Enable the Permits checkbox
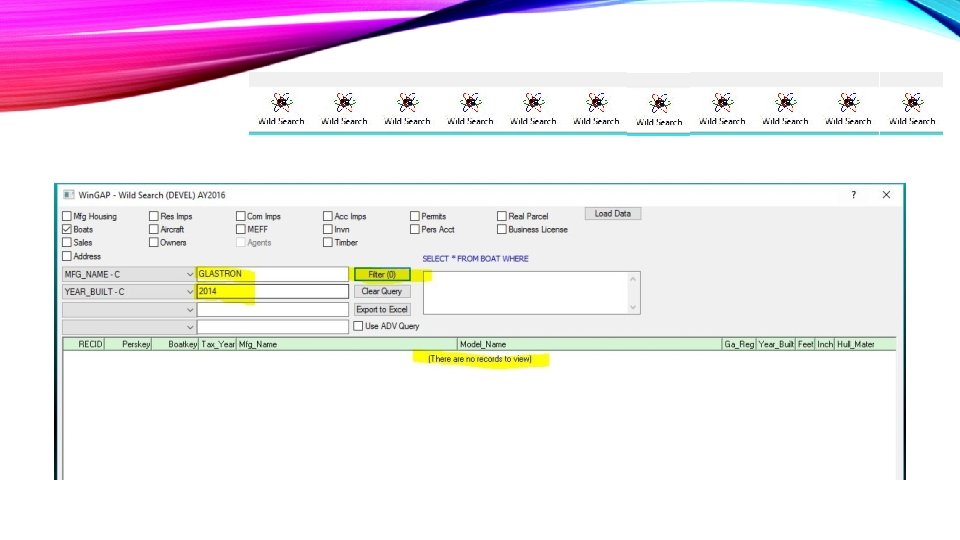 click(414, 216)
